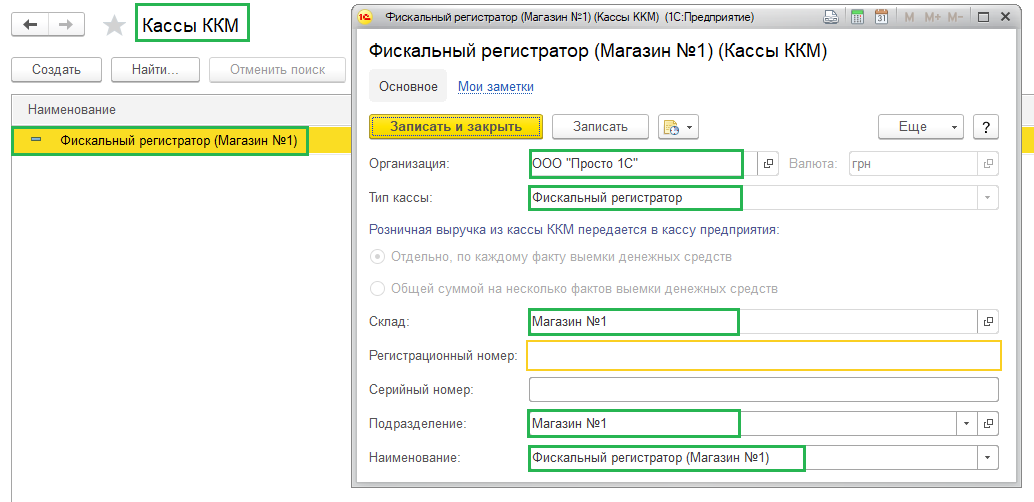
Task: Click the Наименование input field in dialog
Action: 753,456
